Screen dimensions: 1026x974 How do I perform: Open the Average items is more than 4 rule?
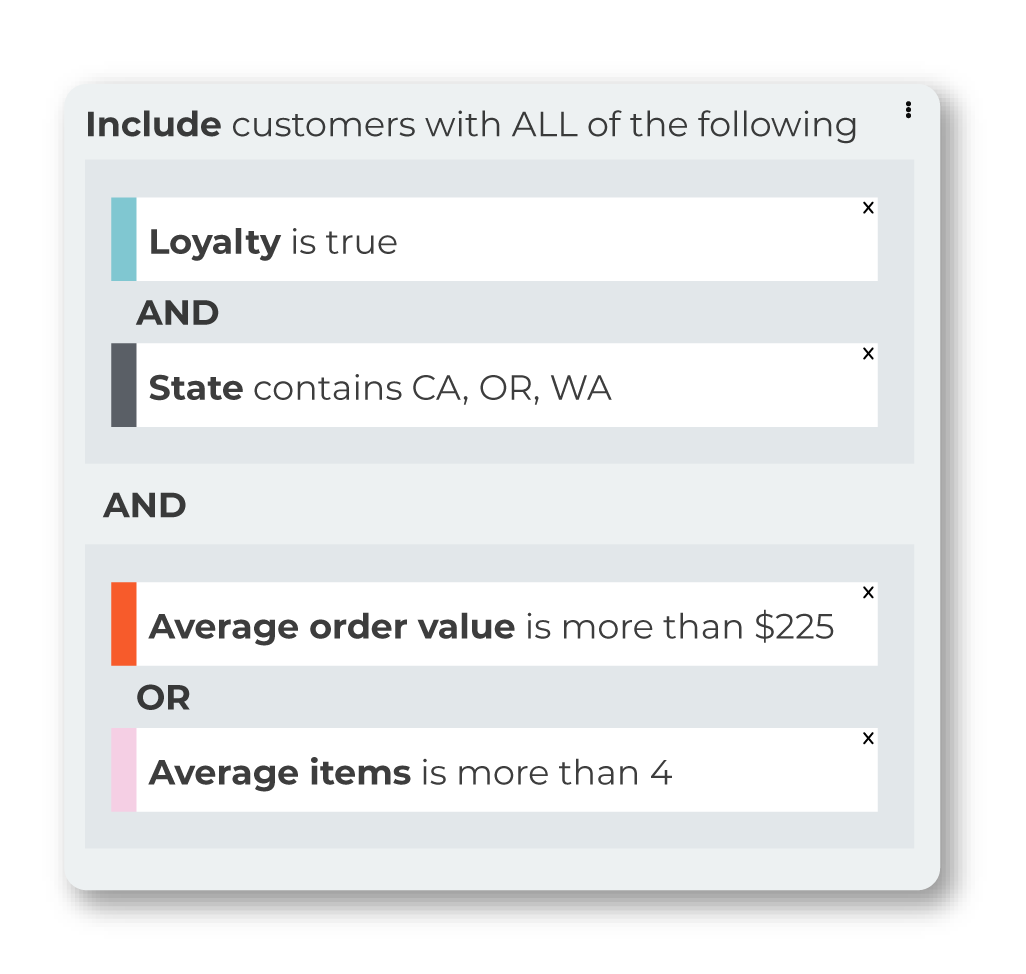pos(494,770)
